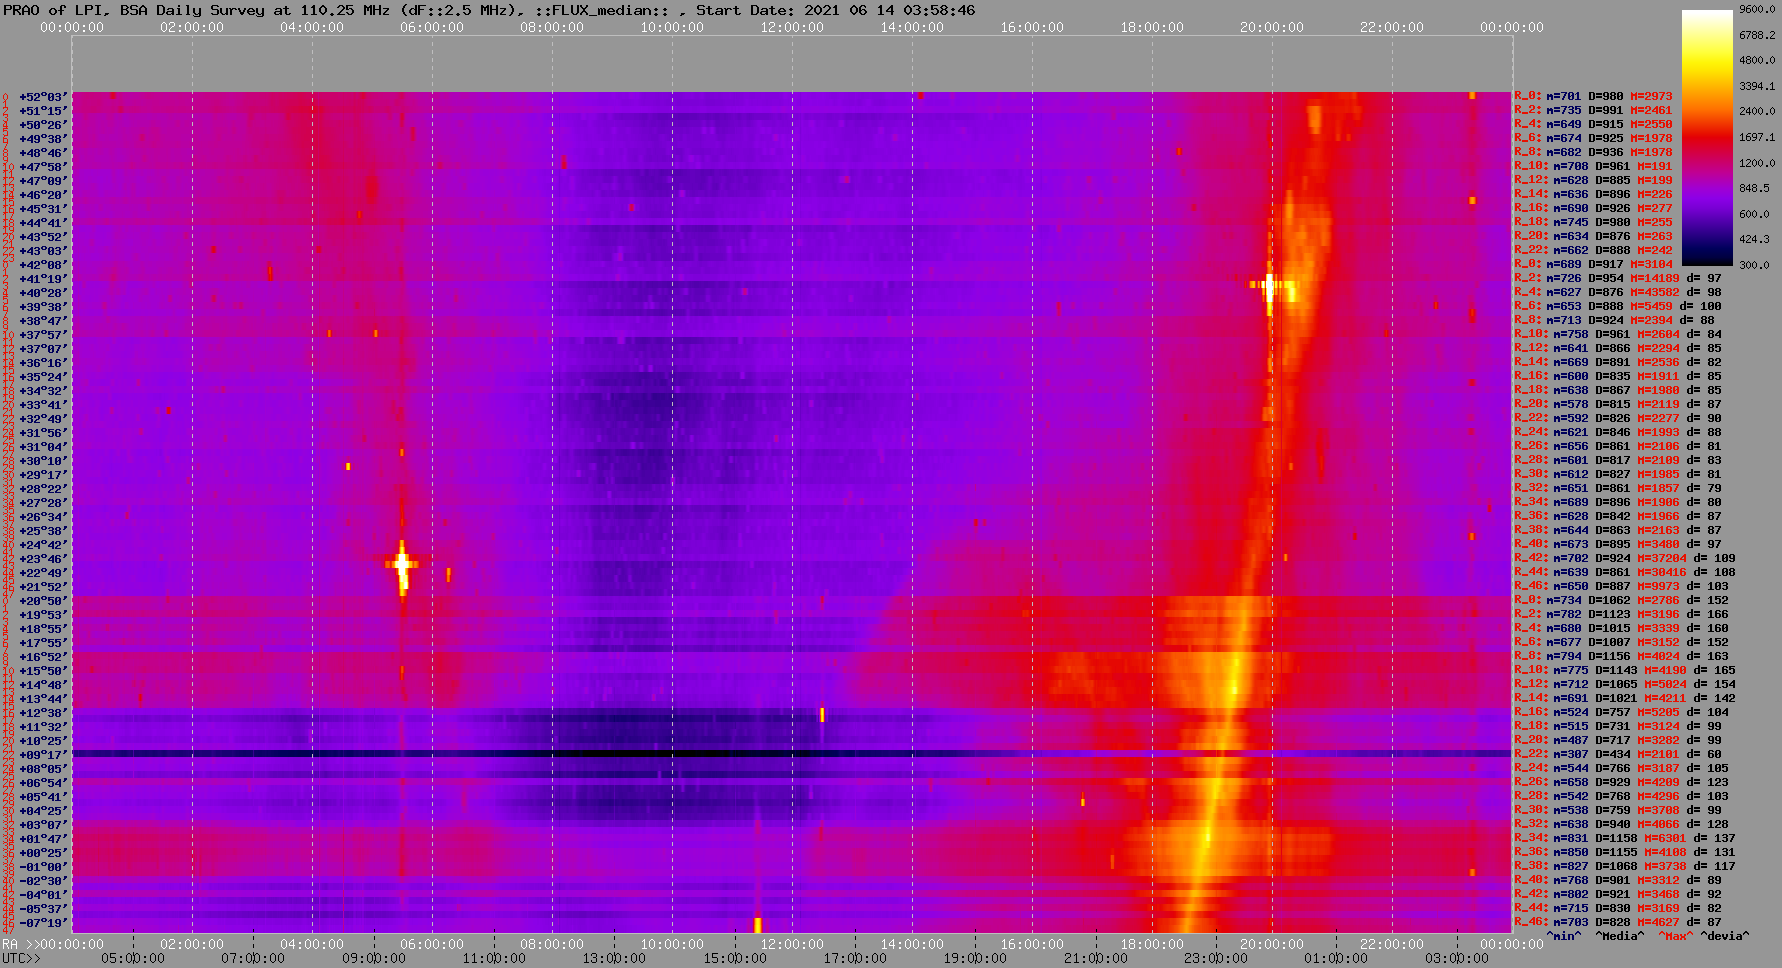Click the 300.0 color scale value
This screenshot has width=1782, height=968.
click(x=1754, y=266)
